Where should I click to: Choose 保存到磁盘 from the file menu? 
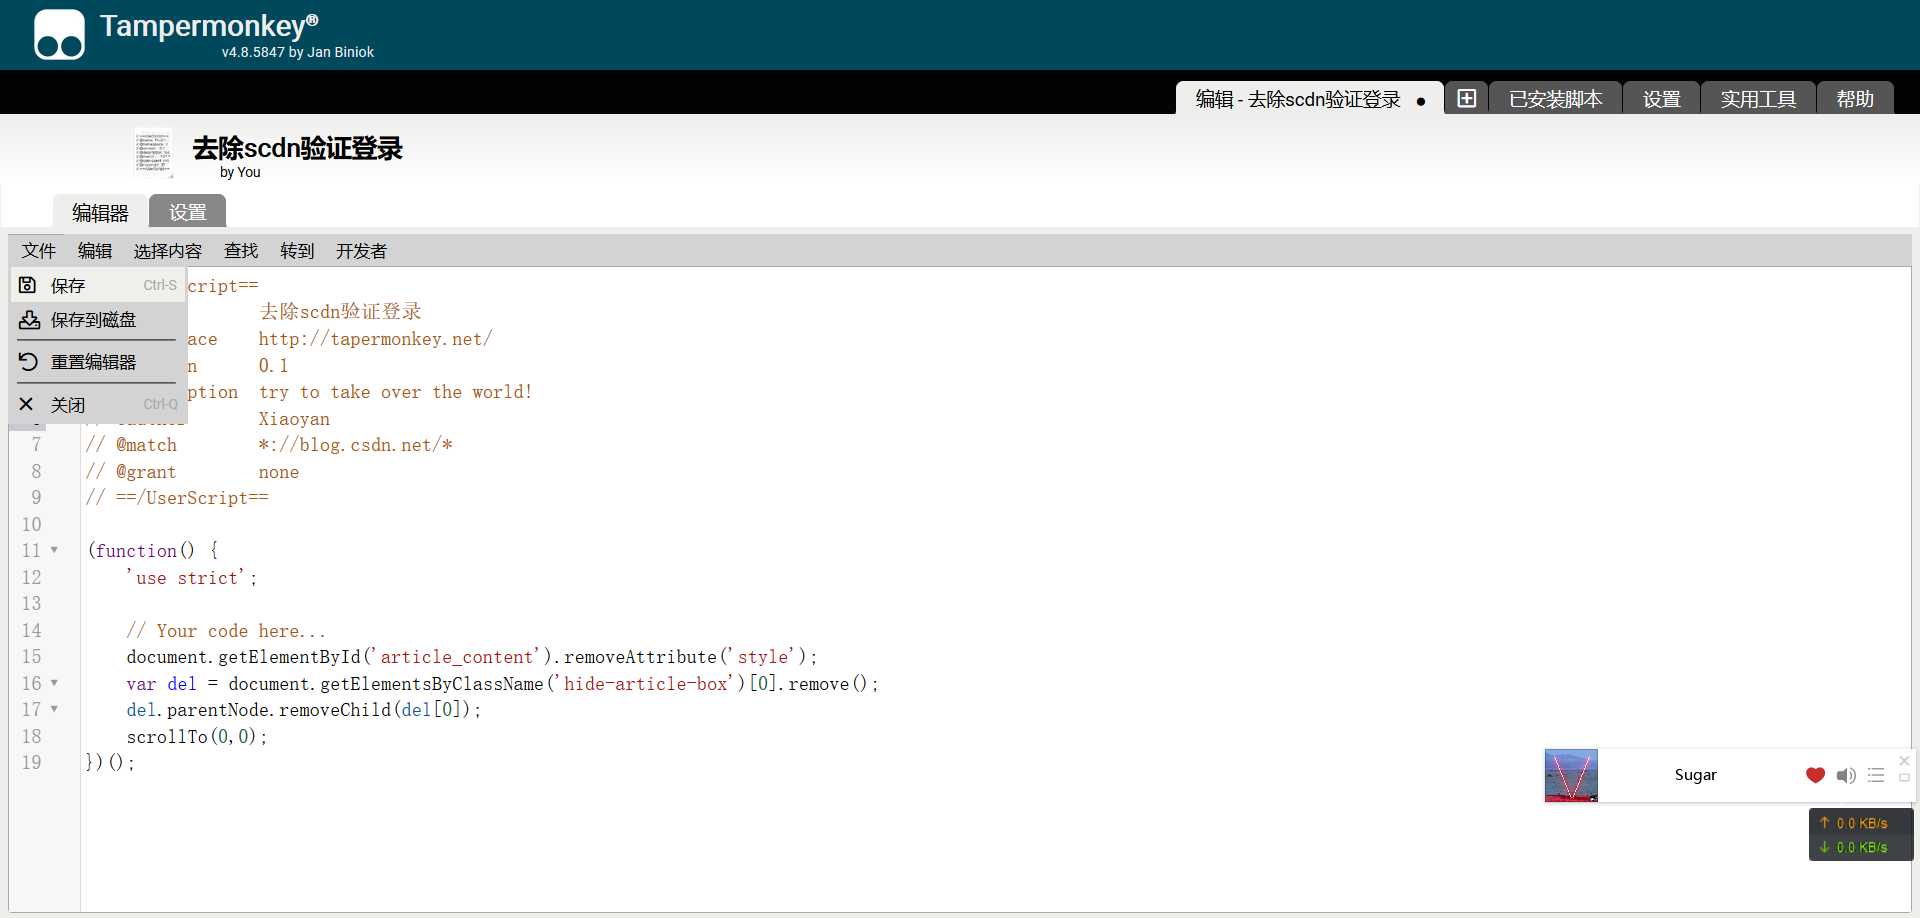tap(98, 320)
